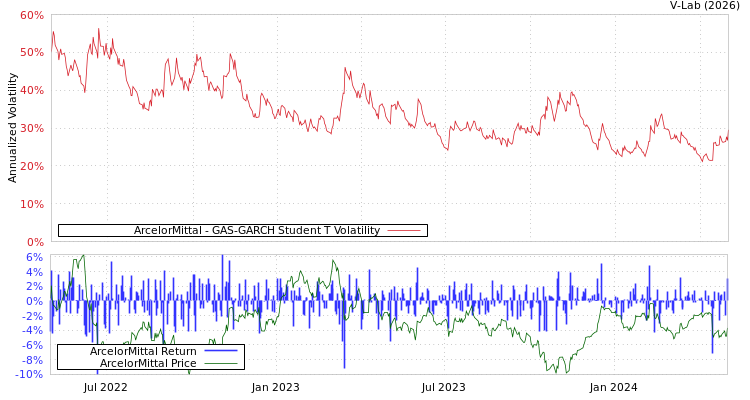Click the -6% label on the return axis
The height and width of the screenshot is (400, 750).
click(32, 345)
